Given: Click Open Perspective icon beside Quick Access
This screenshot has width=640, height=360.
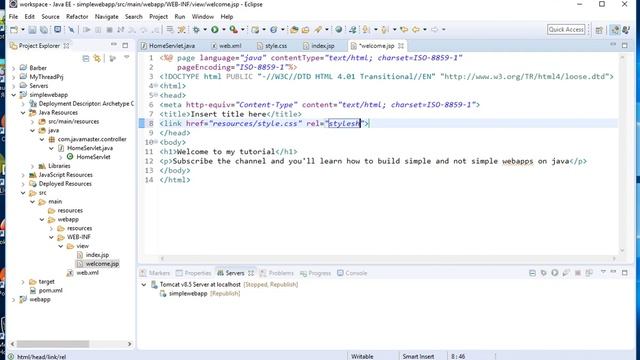Looking at the screenshot, I should click(x=599, y=29).
